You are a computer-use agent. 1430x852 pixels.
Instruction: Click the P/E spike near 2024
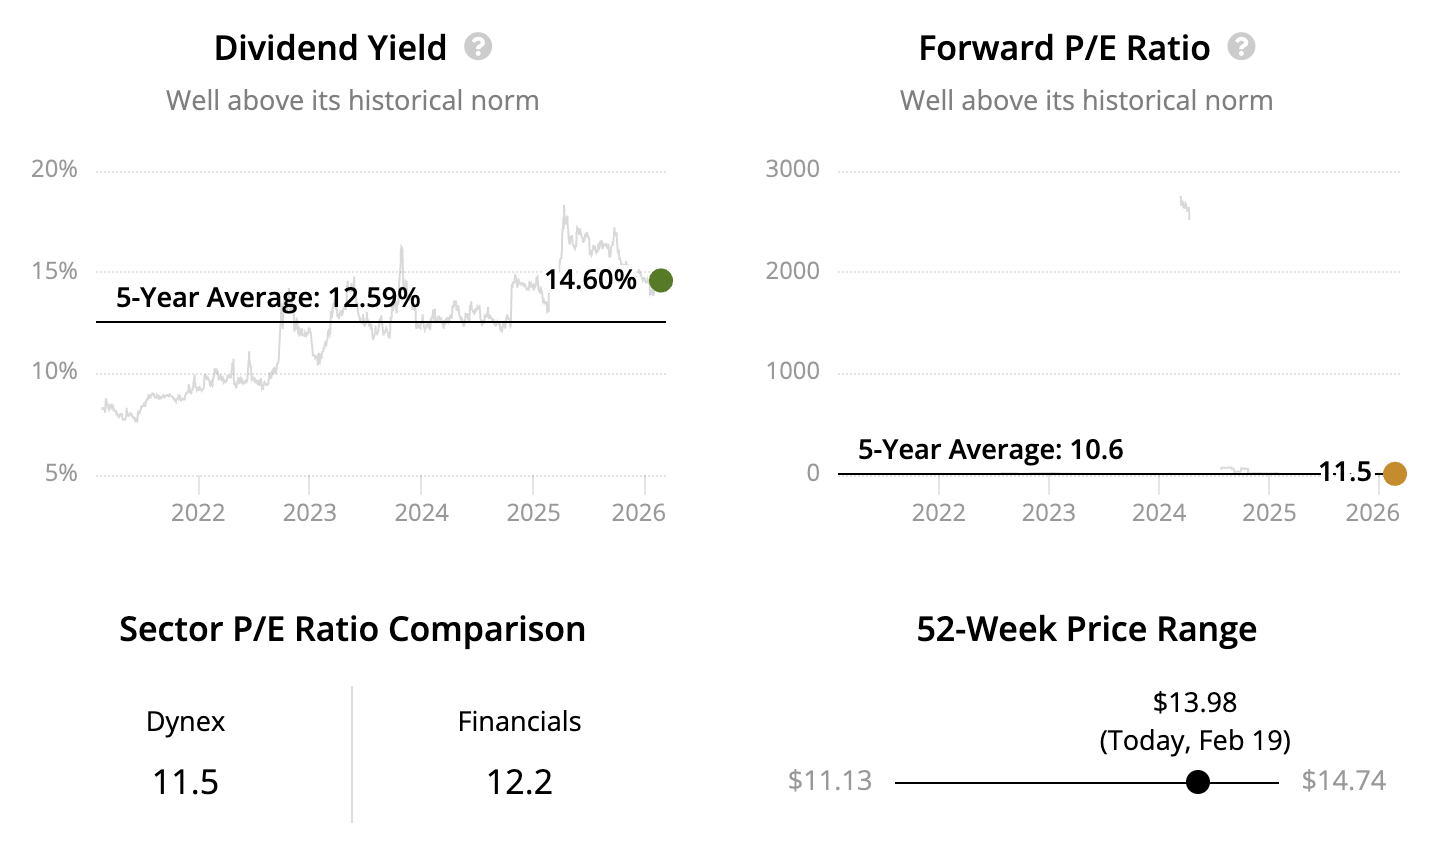click(1185, 207)
